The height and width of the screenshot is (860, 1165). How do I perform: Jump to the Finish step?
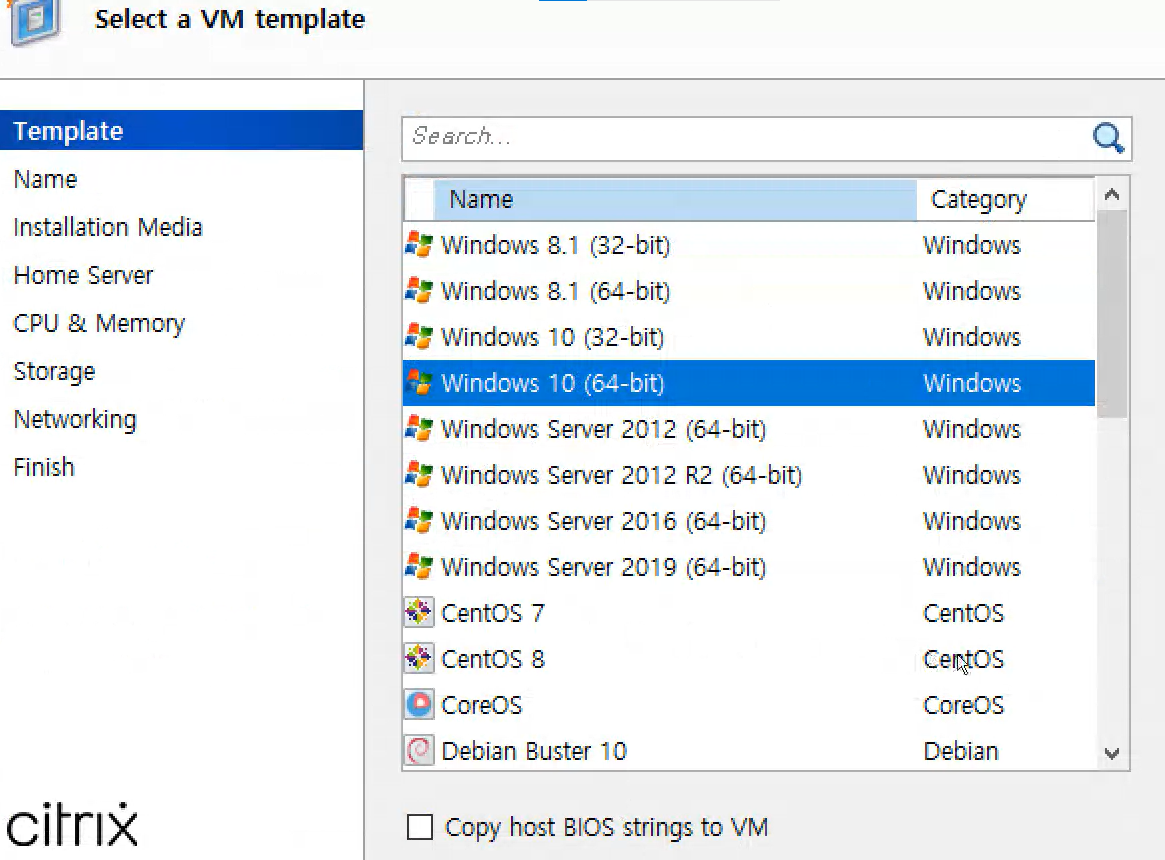tap(44, 467)
